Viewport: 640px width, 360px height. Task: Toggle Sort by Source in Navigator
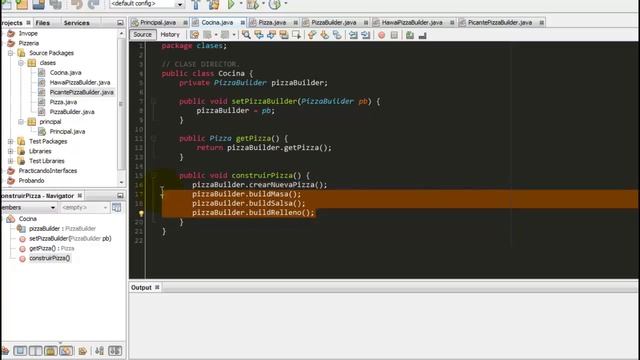[x=115, y=351]
